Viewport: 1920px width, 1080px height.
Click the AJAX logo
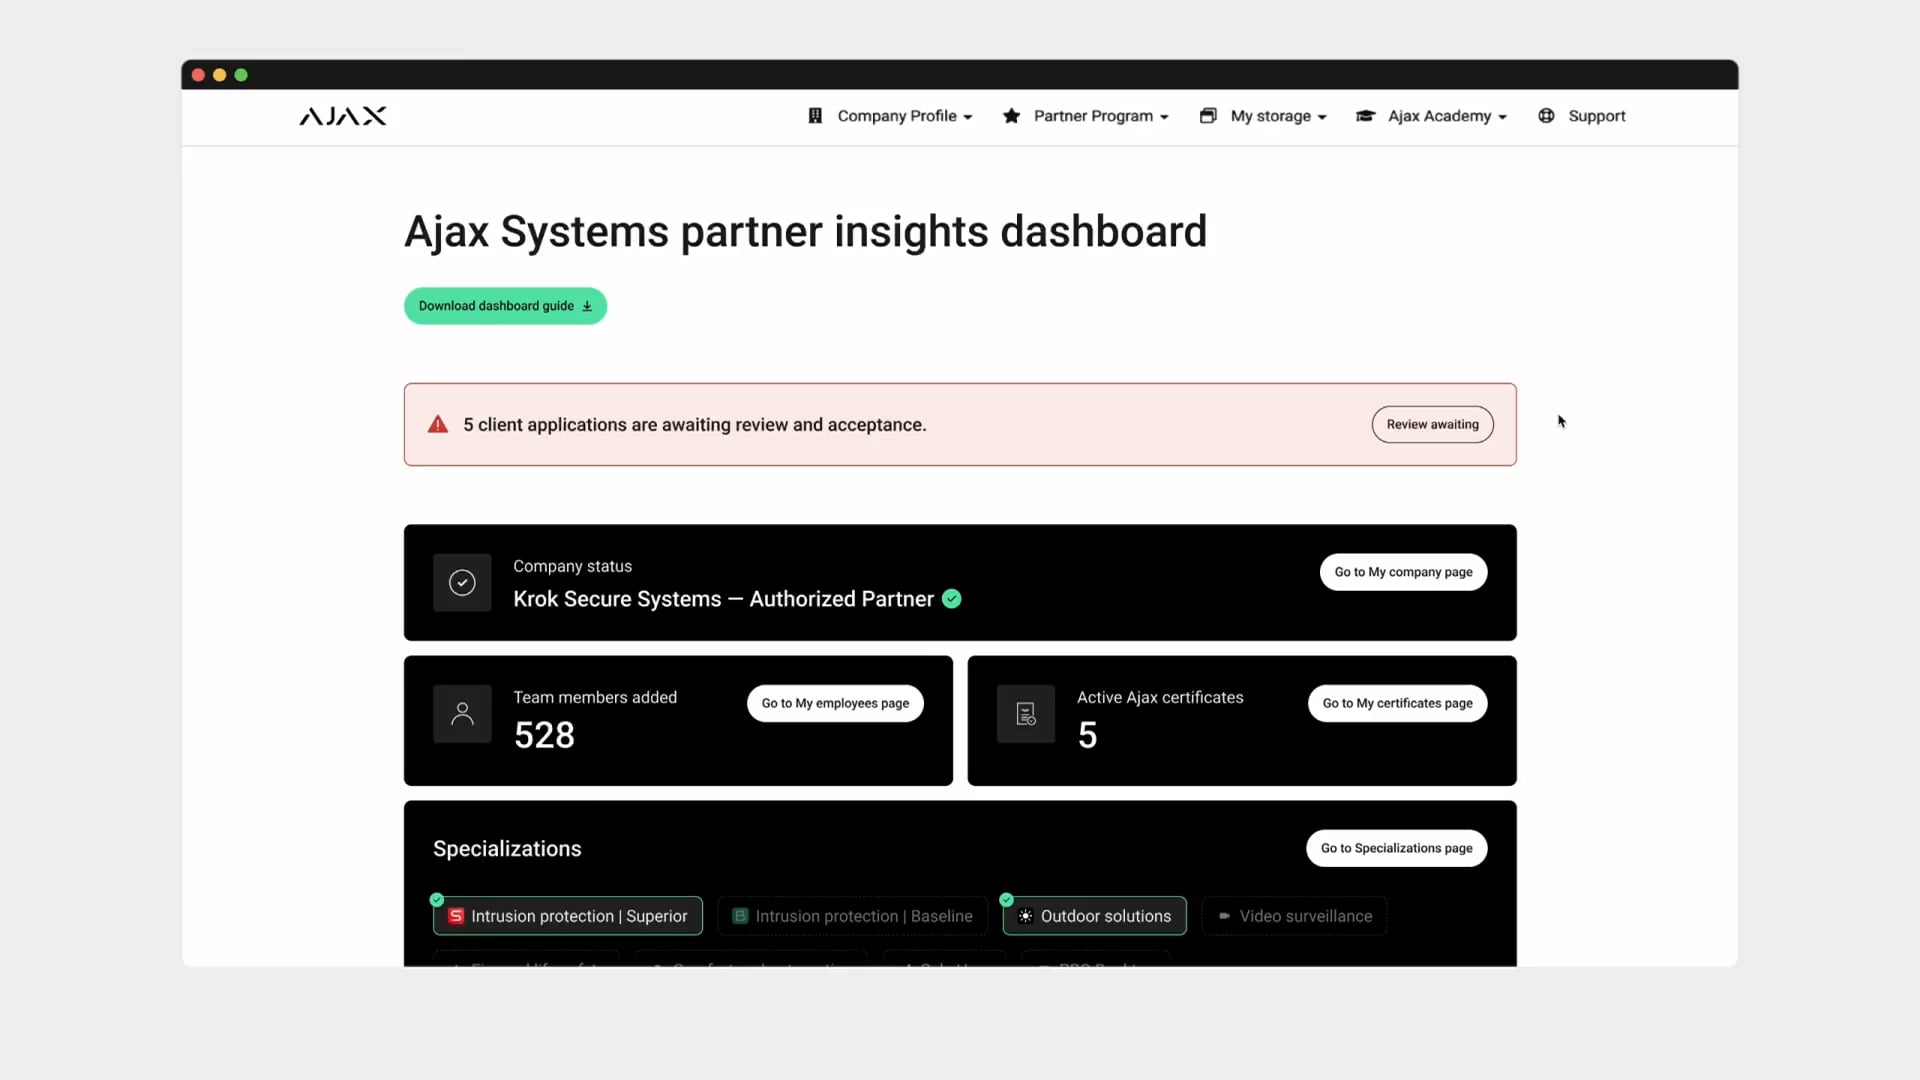tap(342, 116)
